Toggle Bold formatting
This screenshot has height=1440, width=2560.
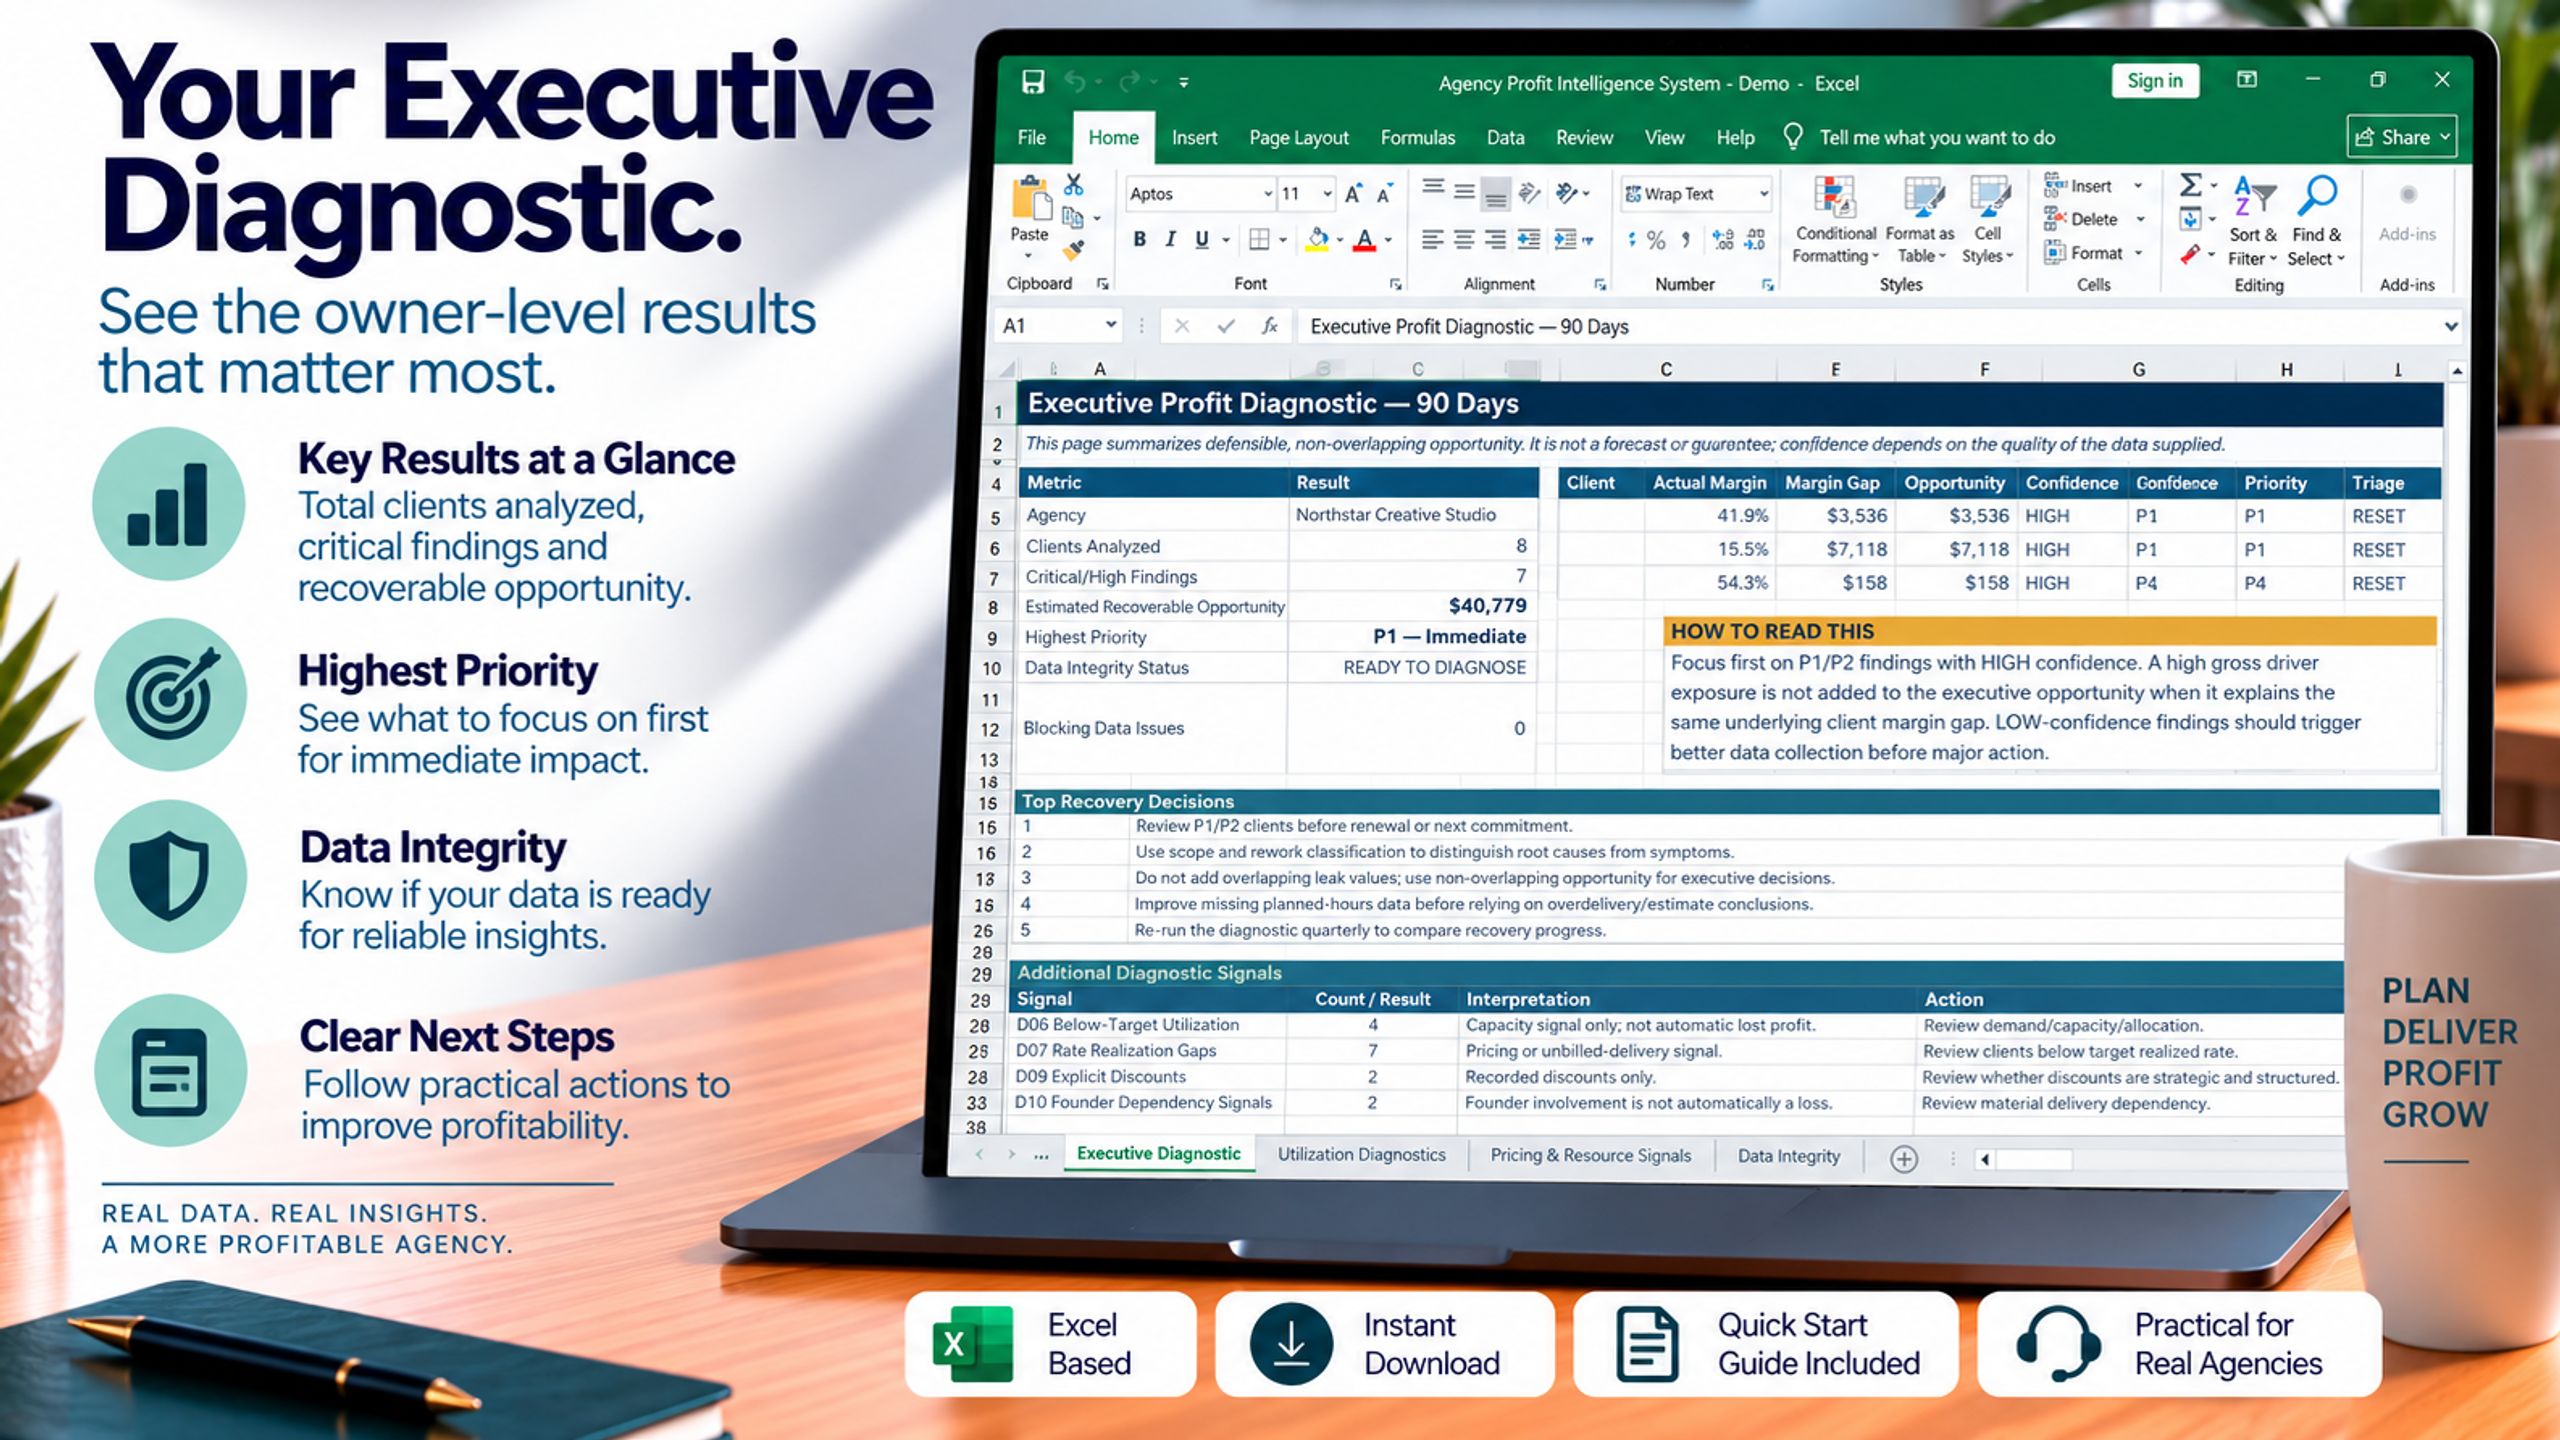pyautogui.click(x=1139, y=240)
